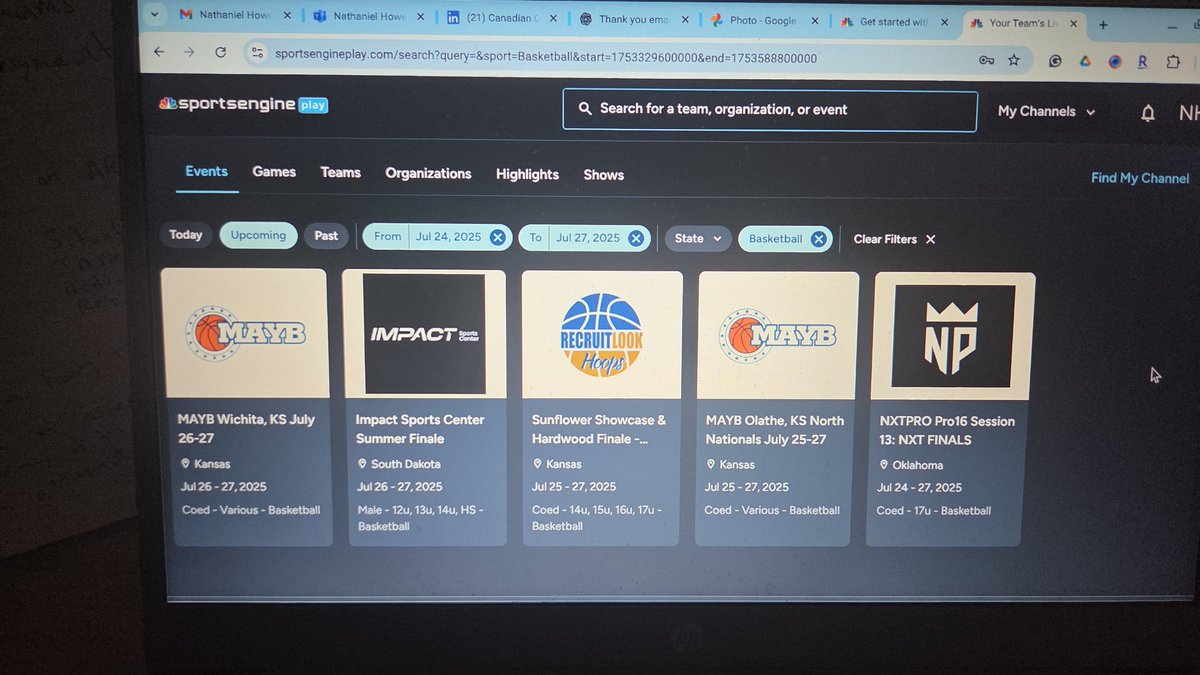The image size is (1200, 675).
Task: Switch to the Highlights tab
Action: pos(527,174)
